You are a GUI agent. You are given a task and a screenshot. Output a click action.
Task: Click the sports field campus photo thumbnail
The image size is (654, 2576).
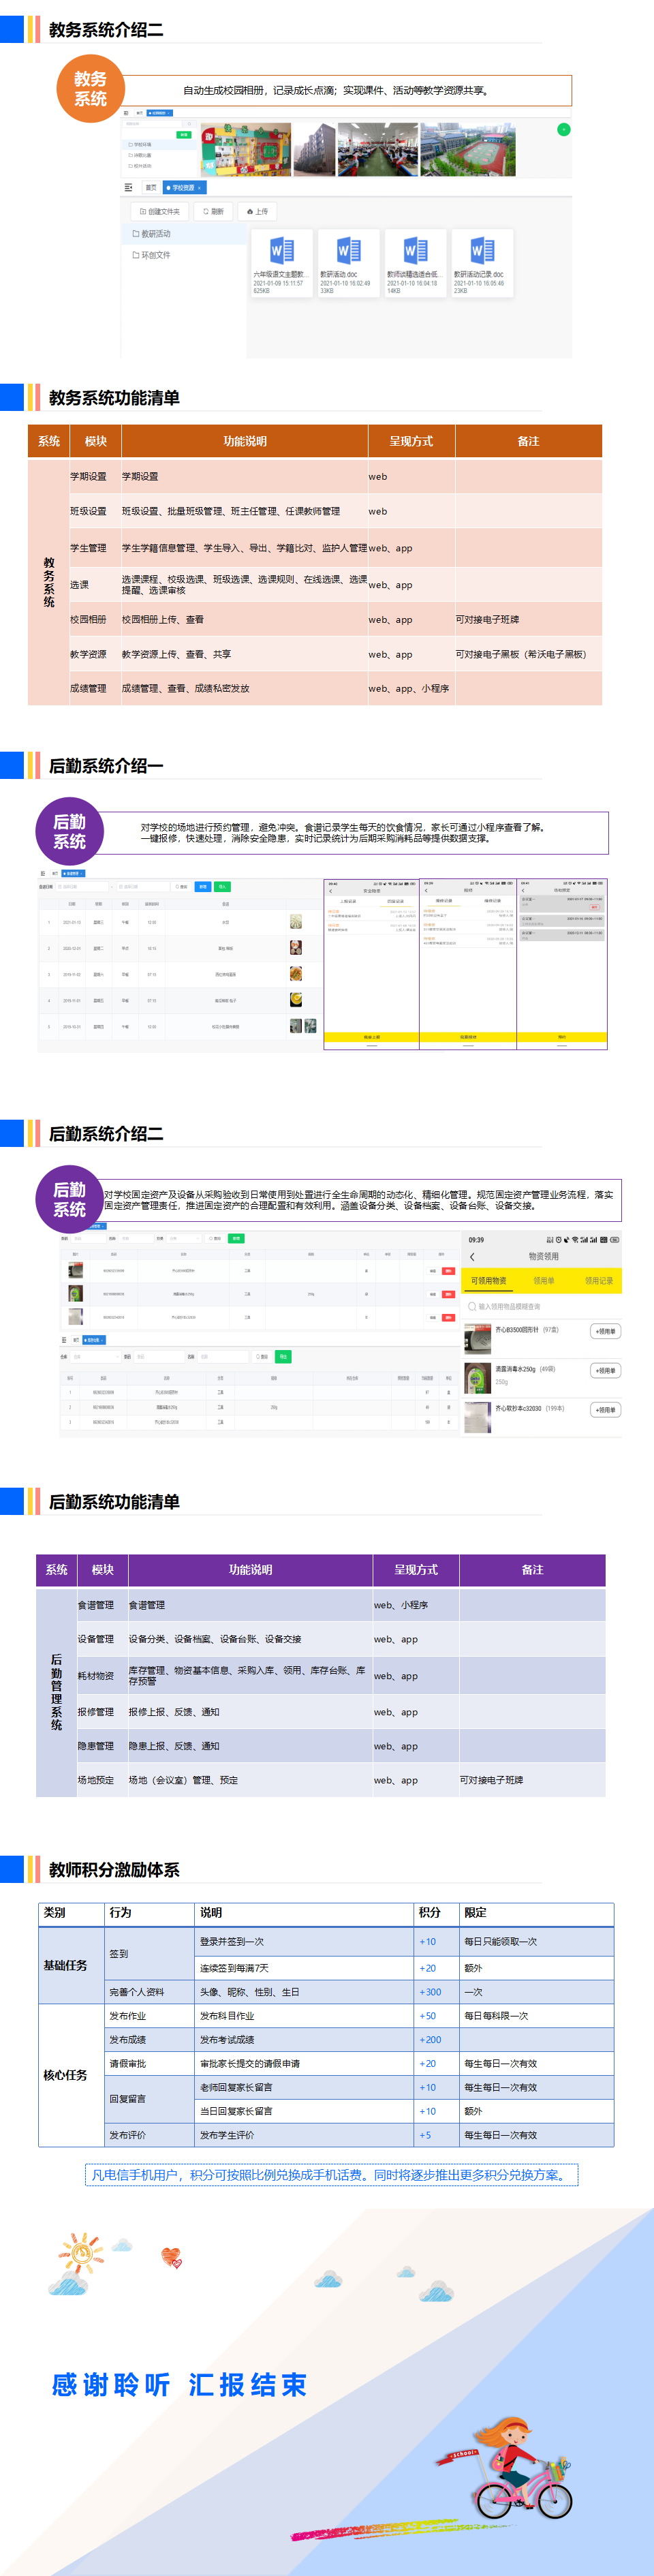pos(467,149)
